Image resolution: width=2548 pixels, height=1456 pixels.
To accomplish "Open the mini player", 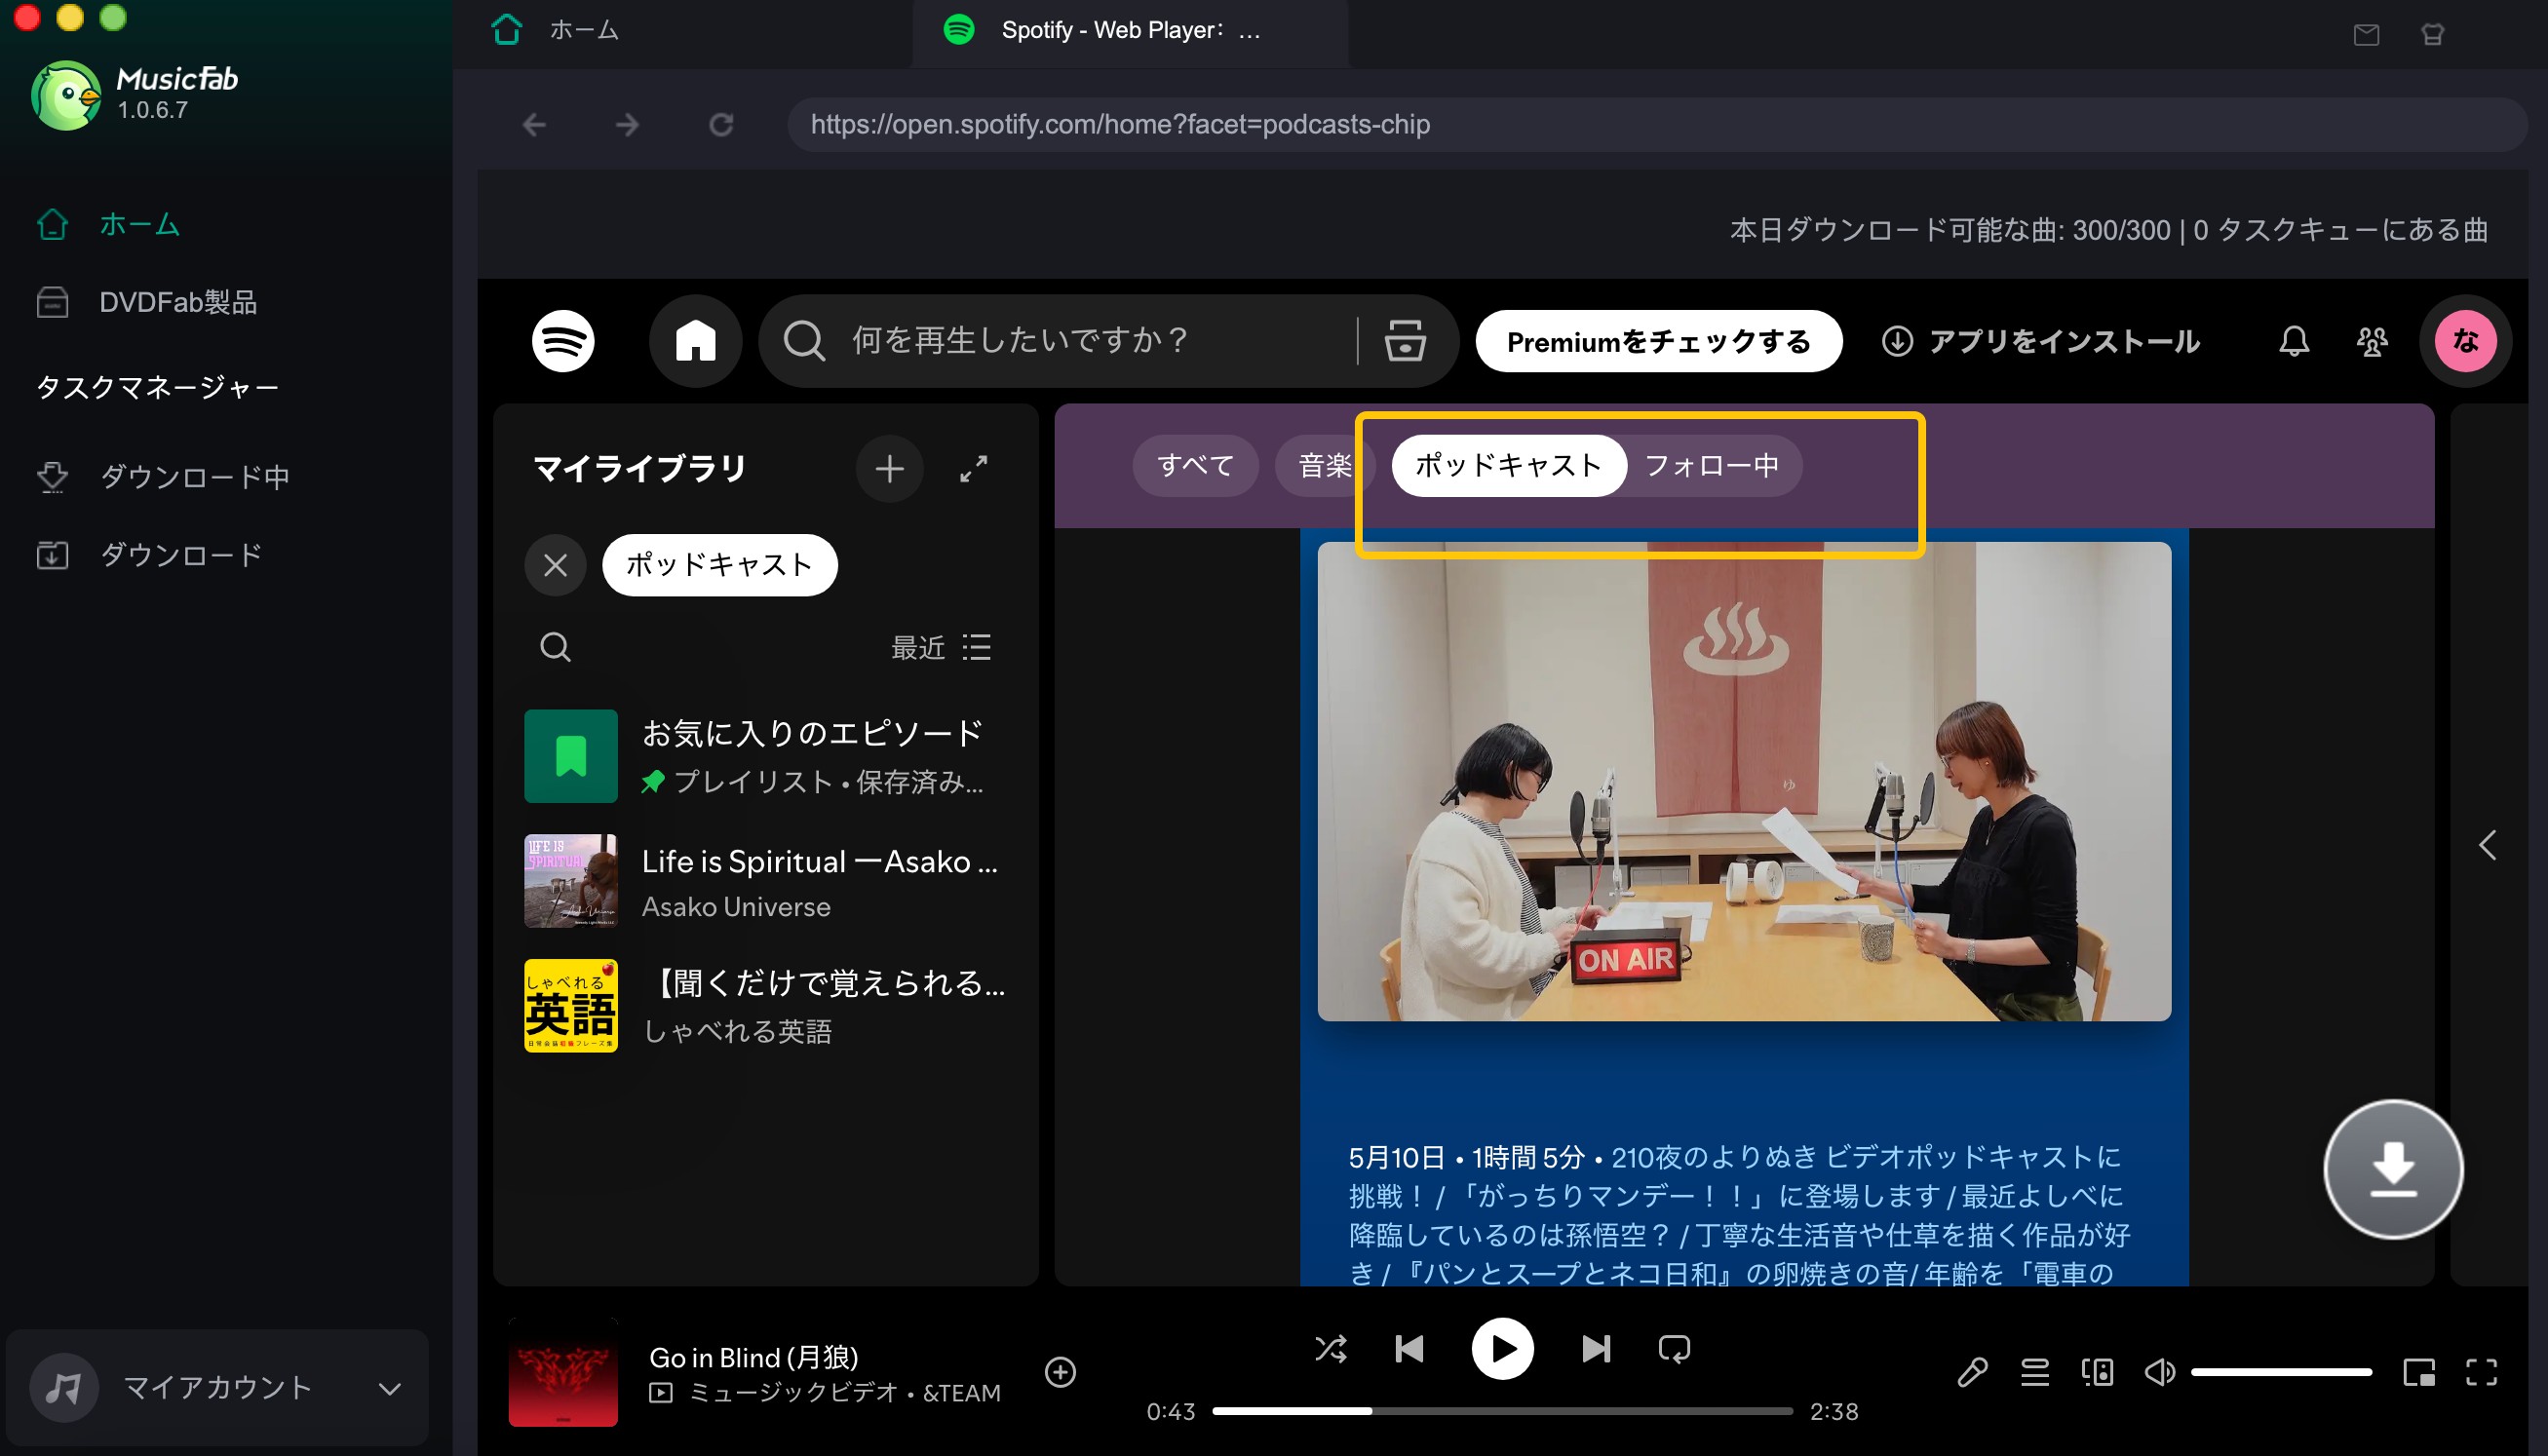I will pyautogui.click(x=2419, y=1372).
